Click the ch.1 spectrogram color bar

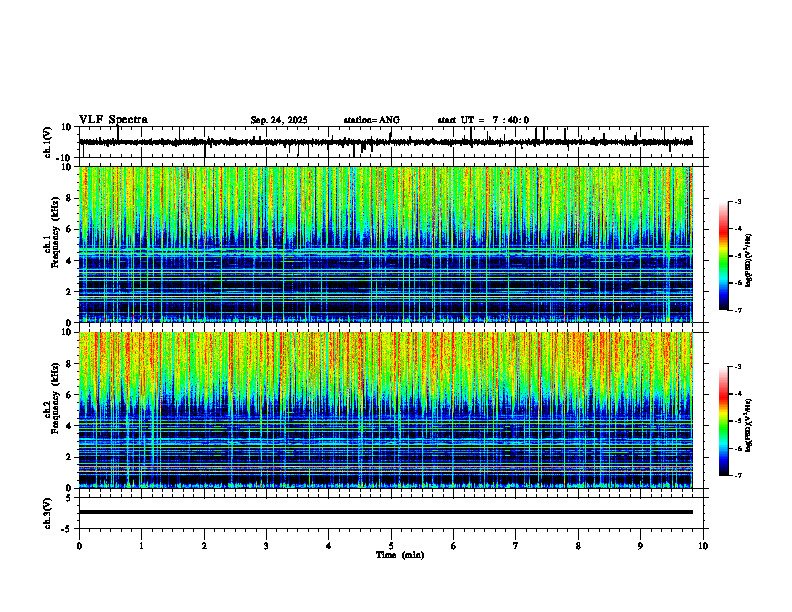(x=723, y=256)
